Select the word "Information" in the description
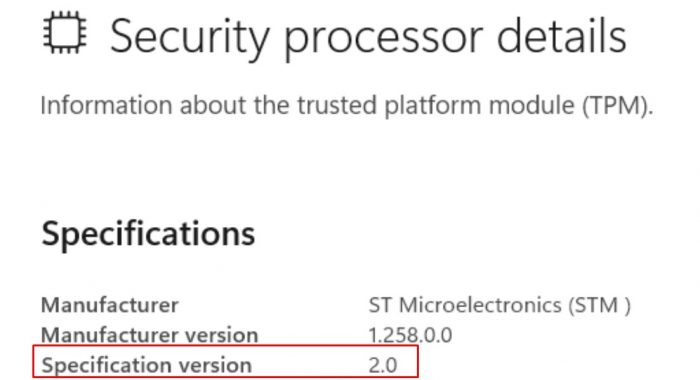This screenshot has height=380, width=700. pyautogui.click(x=106, y=105)
